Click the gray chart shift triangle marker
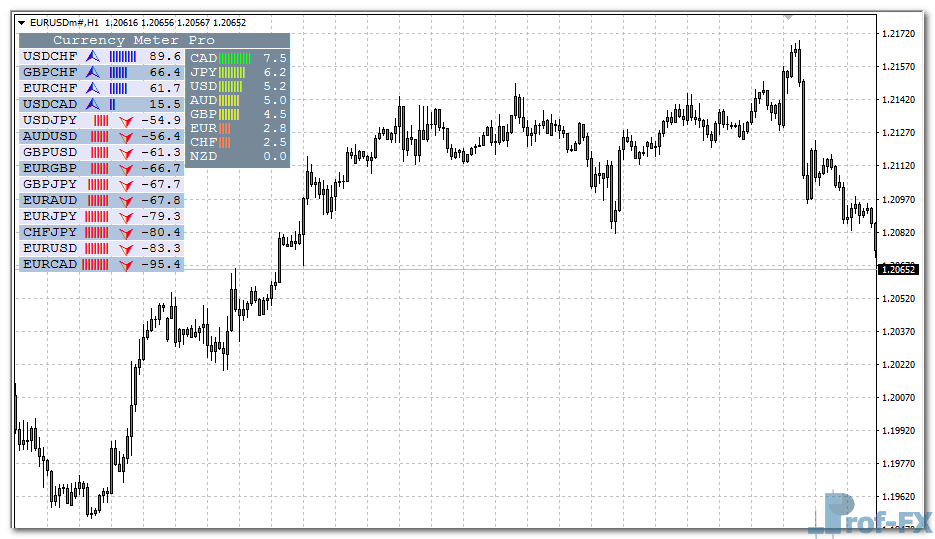Image resolution: width=935 pixels, height=539 pixels. pos(789,17)
